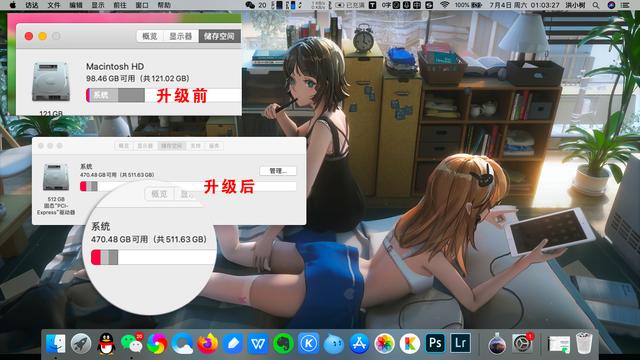Viewport: 640px width, 360px height.
Task: Open Evernote from the Dock
Action: [284, 343]
